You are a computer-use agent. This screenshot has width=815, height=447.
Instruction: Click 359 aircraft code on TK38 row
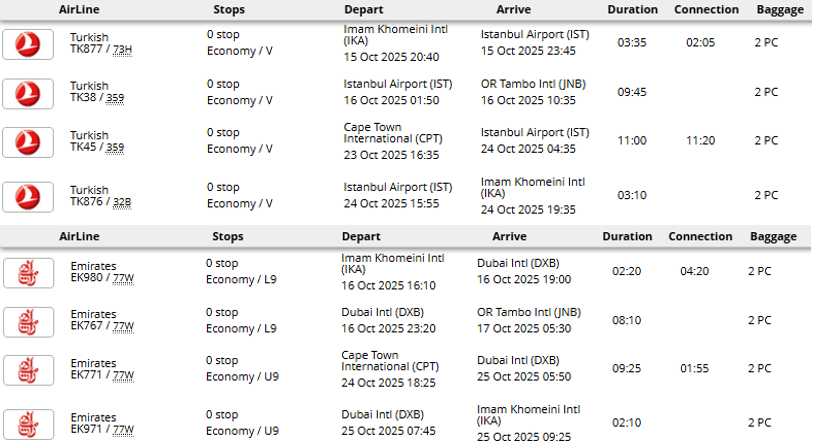pyautogui.click(x=115, y=99)
